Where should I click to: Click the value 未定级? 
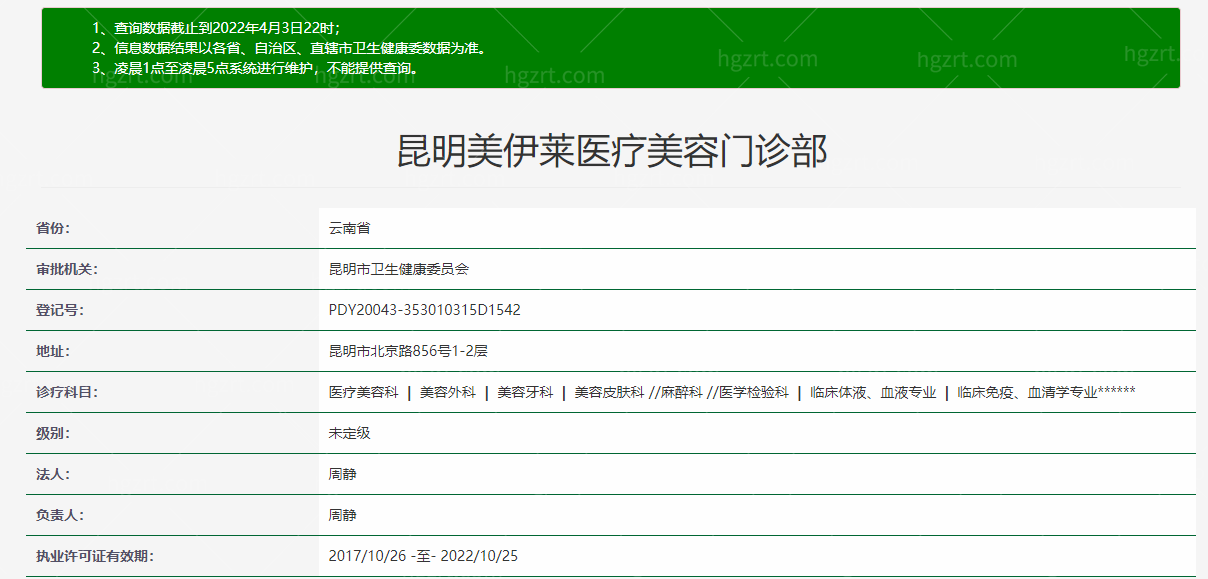click(350, 433)
